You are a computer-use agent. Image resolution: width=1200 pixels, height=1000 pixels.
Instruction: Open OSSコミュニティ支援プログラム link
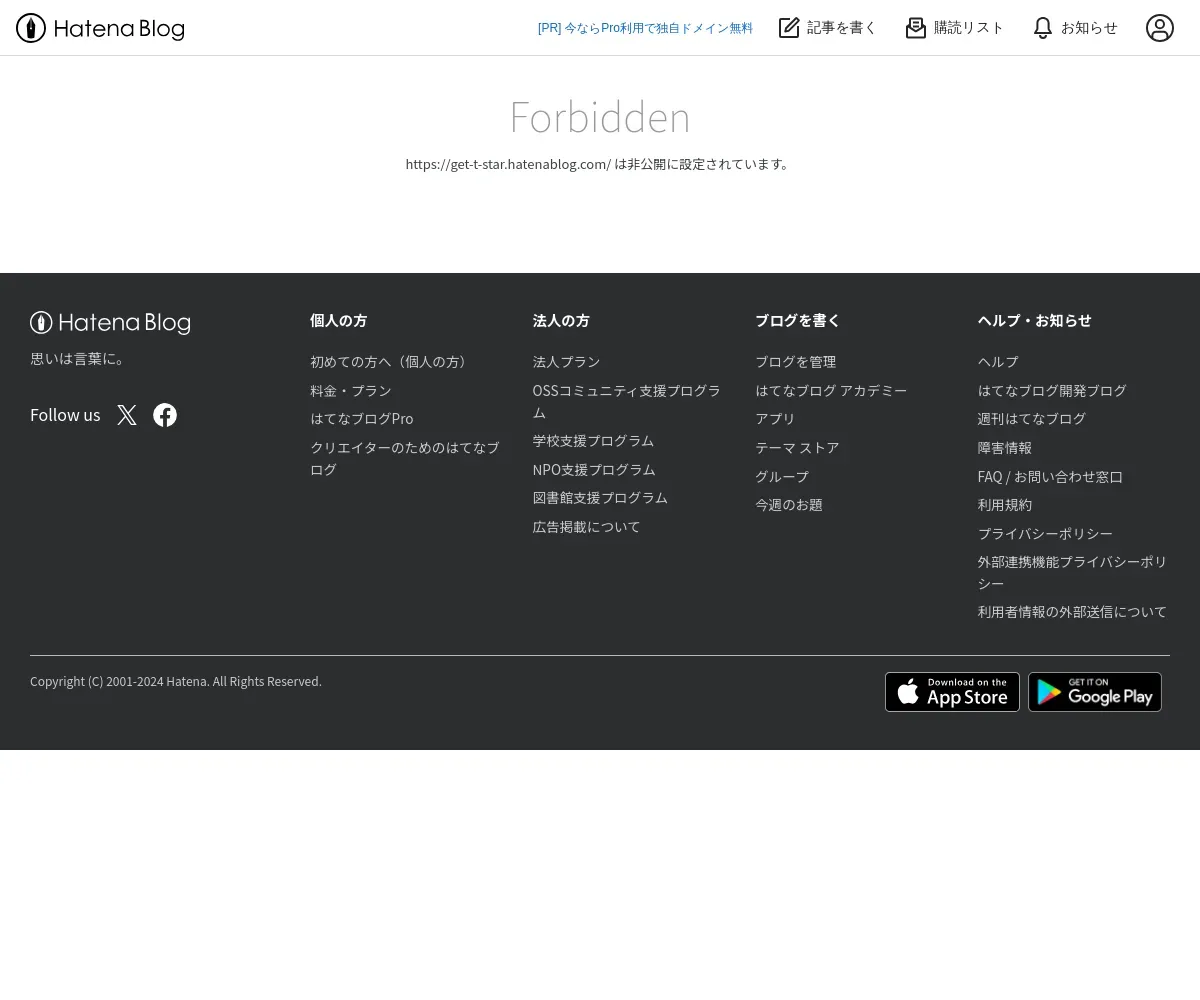627,401
